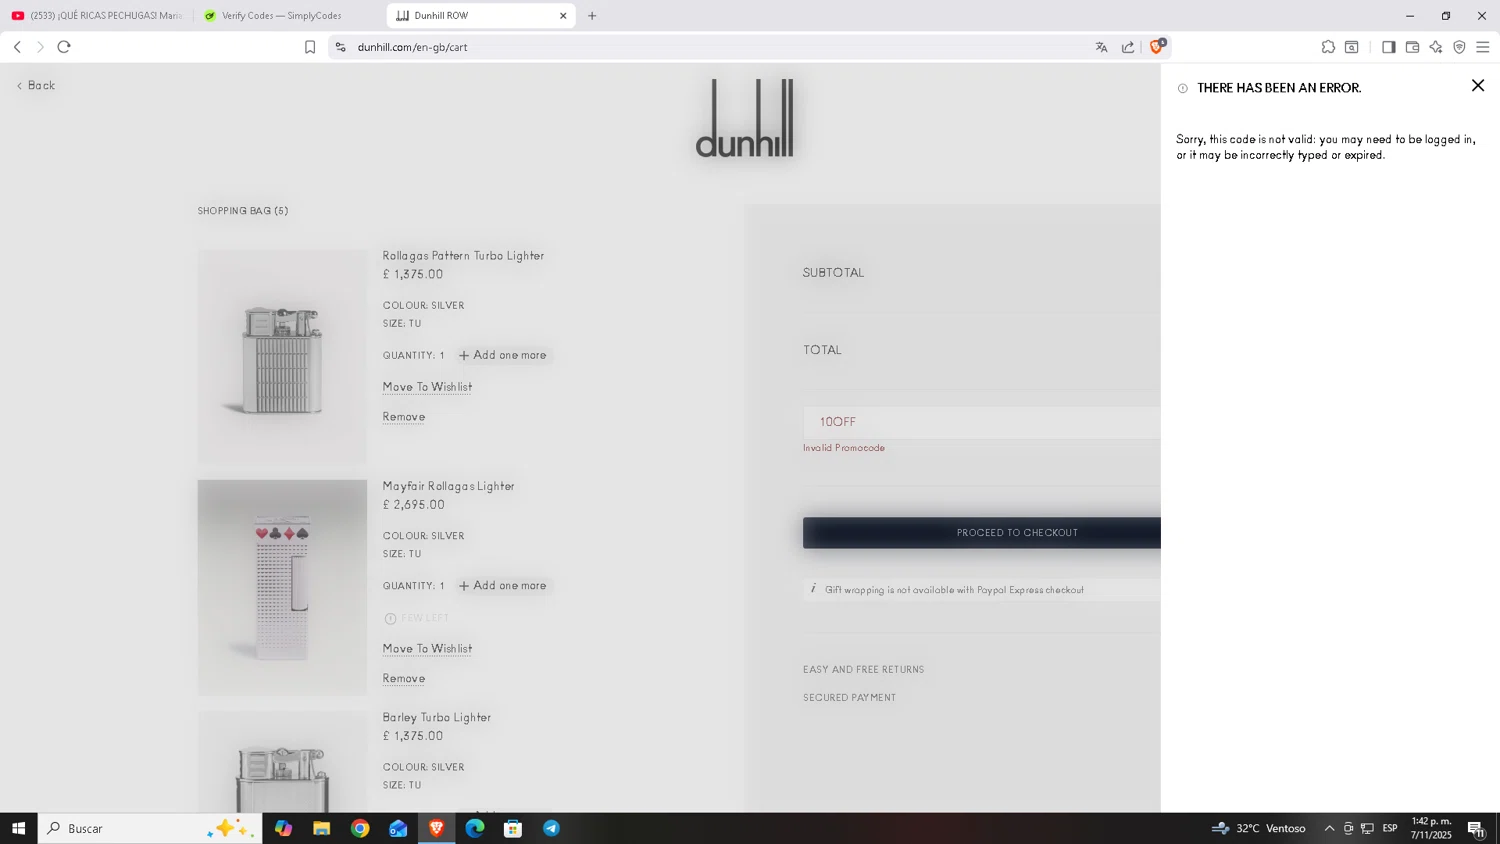This screenshot has height=844, width=1500.
Task: View site information icon in address bar
Action: tap(341, 47)
